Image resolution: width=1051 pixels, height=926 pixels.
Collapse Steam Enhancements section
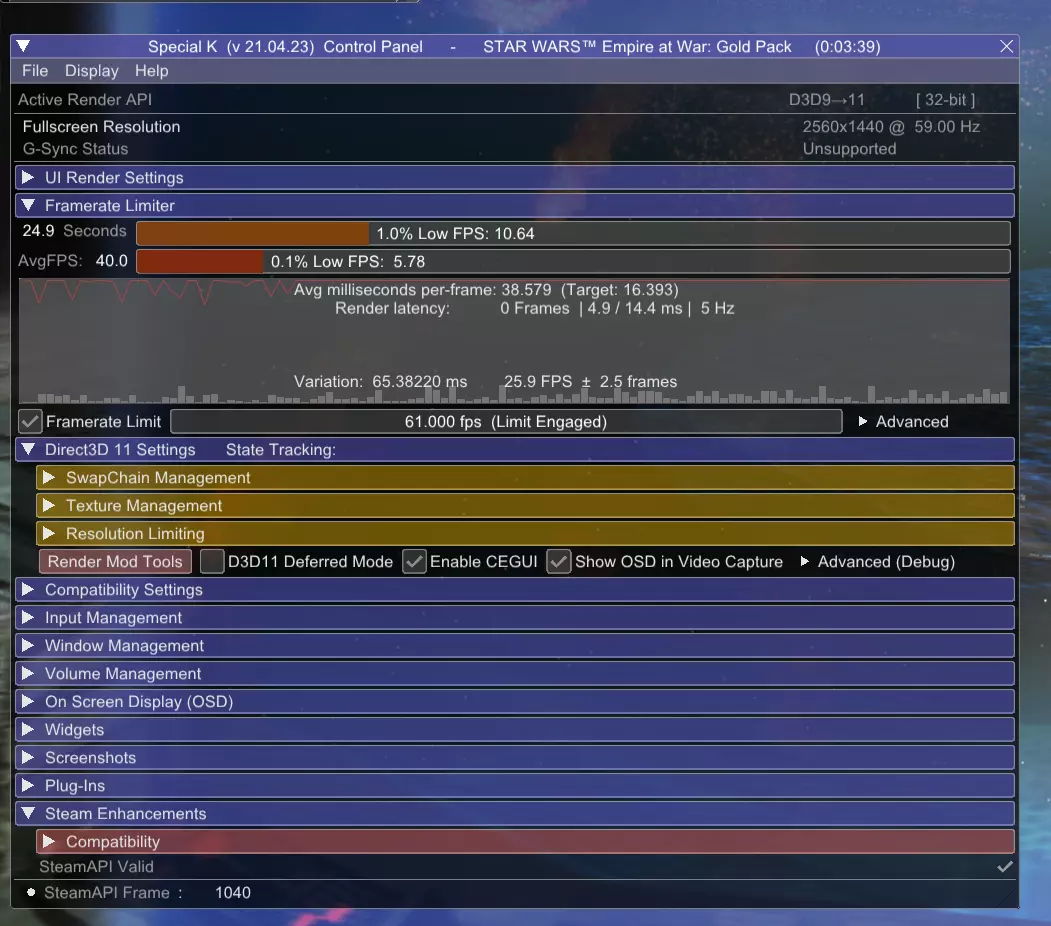click(515, 813)
